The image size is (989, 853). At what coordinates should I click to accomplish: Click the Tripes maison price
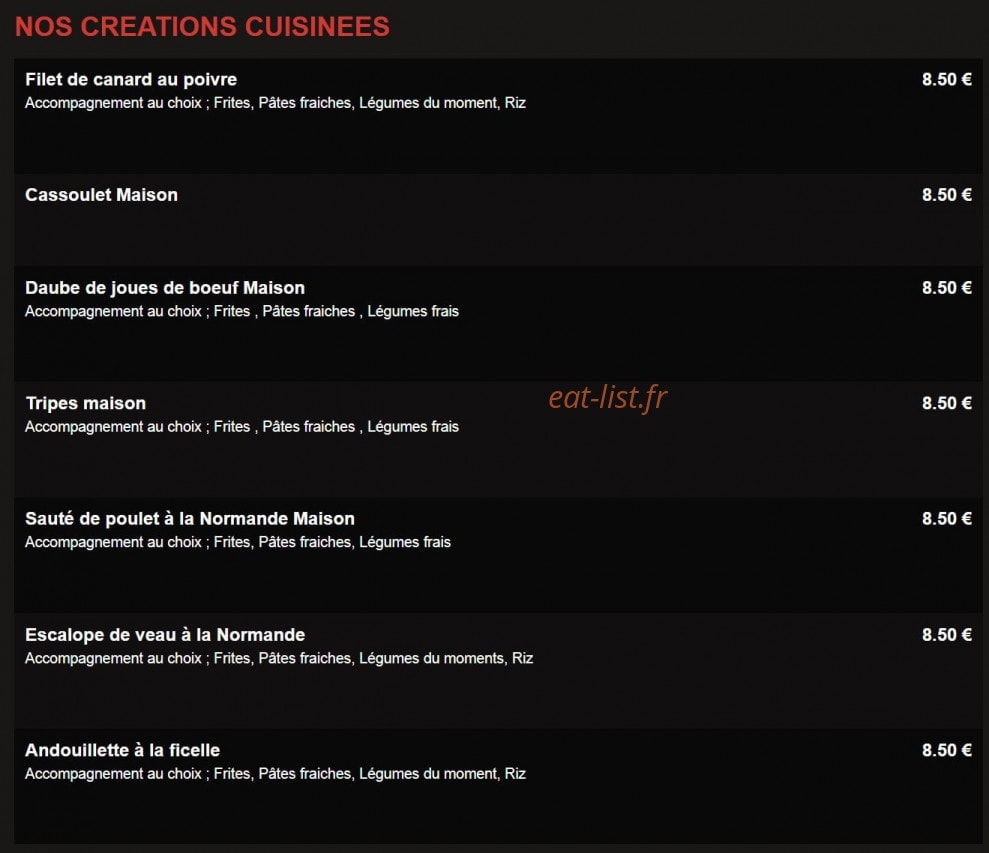point(947,403)
